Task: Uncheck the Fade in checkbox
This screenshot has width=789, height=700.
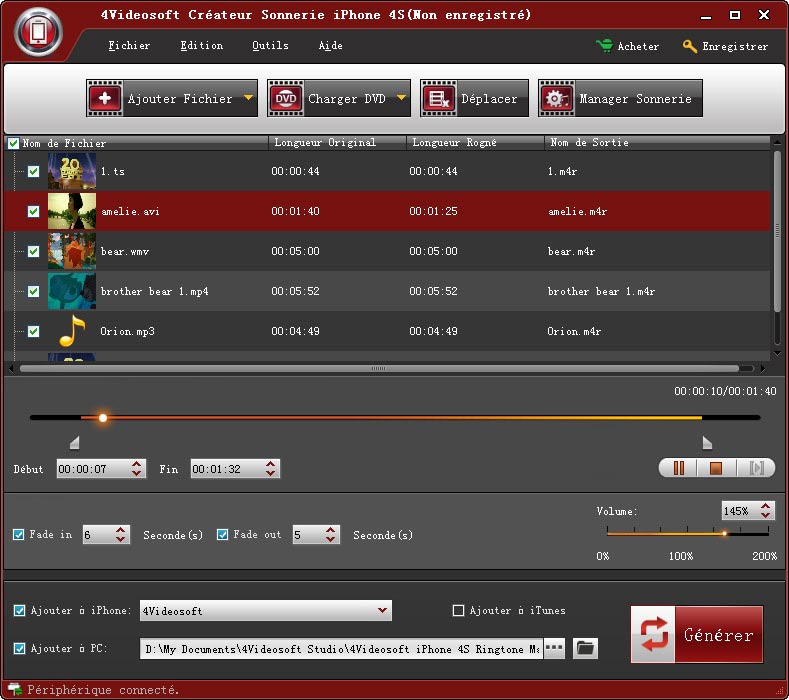Action: (x=19, y=535)
